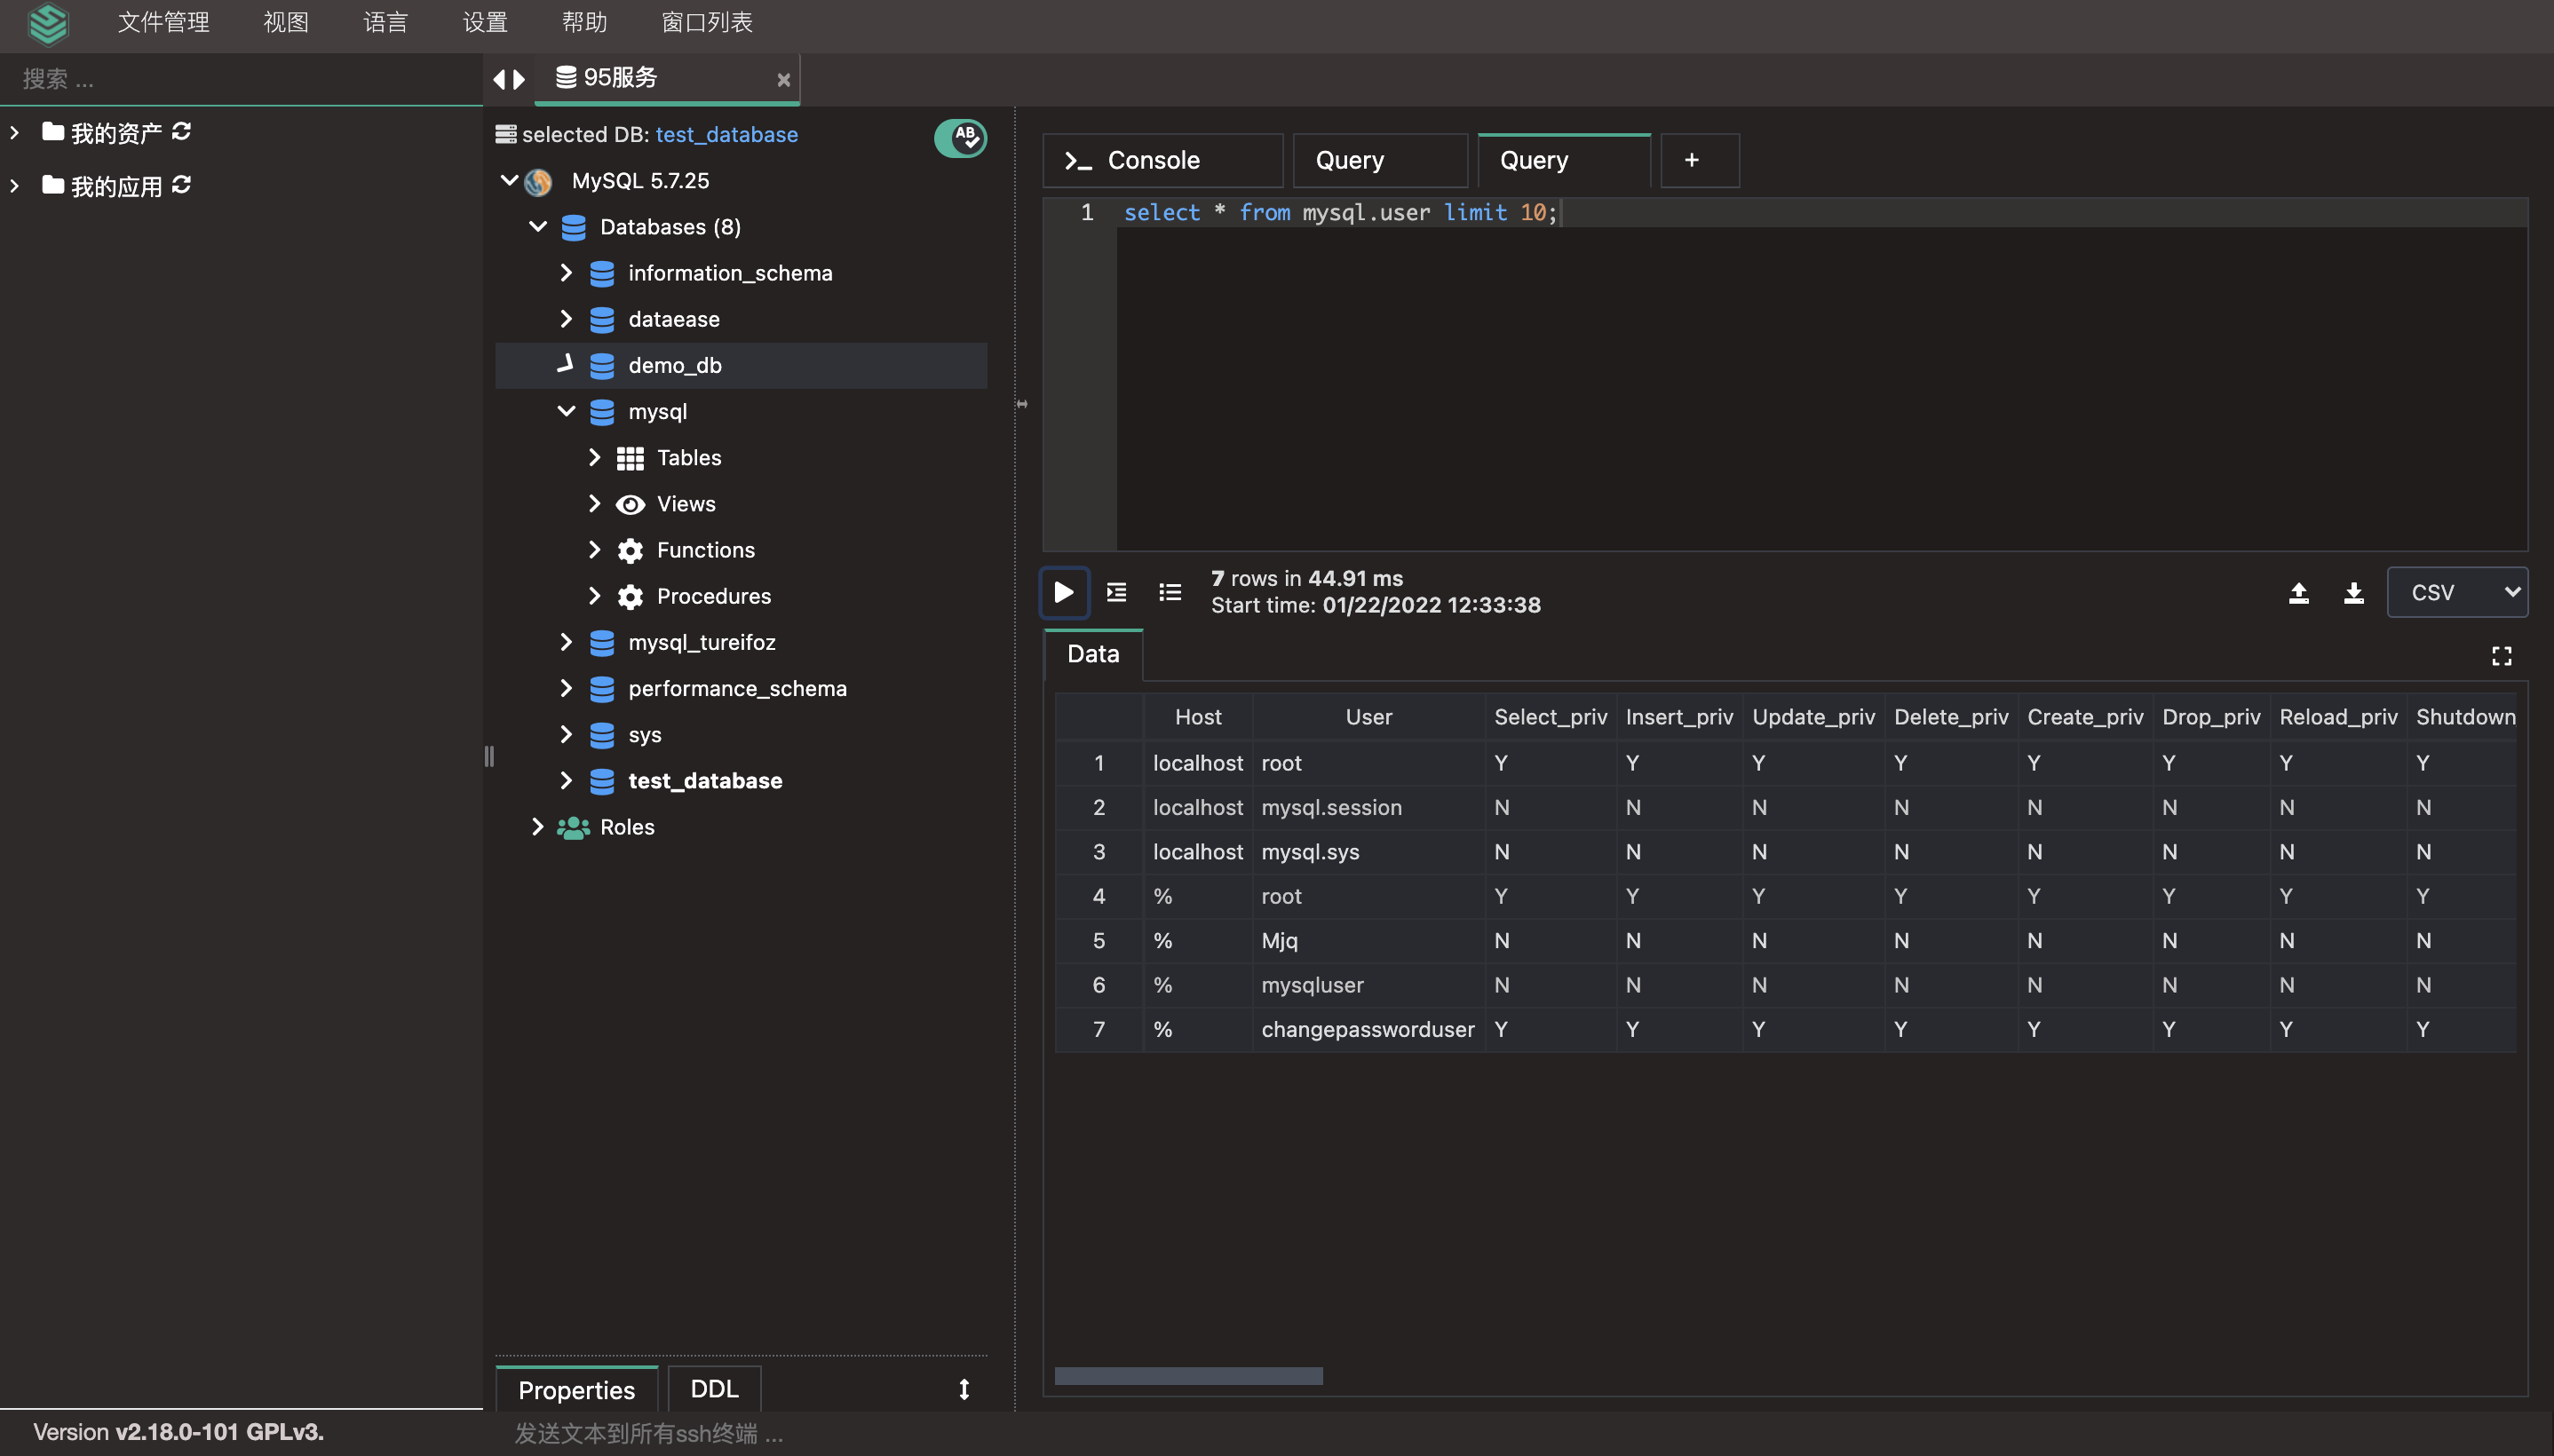Refresh the 我的应用 folder
Screen dimensions: 2554x1456
click(x=181, y=185)
